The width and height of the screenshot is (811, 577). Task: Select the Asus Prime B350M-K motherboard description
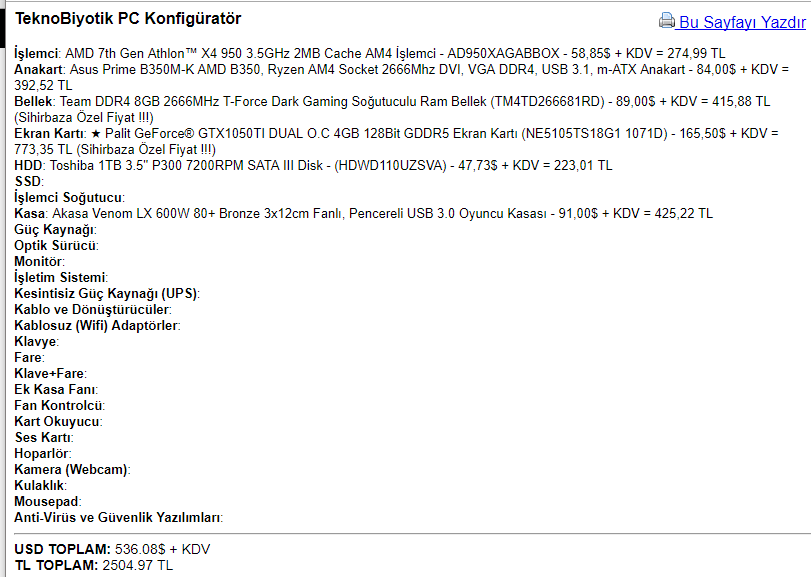[x=377, y=69]
